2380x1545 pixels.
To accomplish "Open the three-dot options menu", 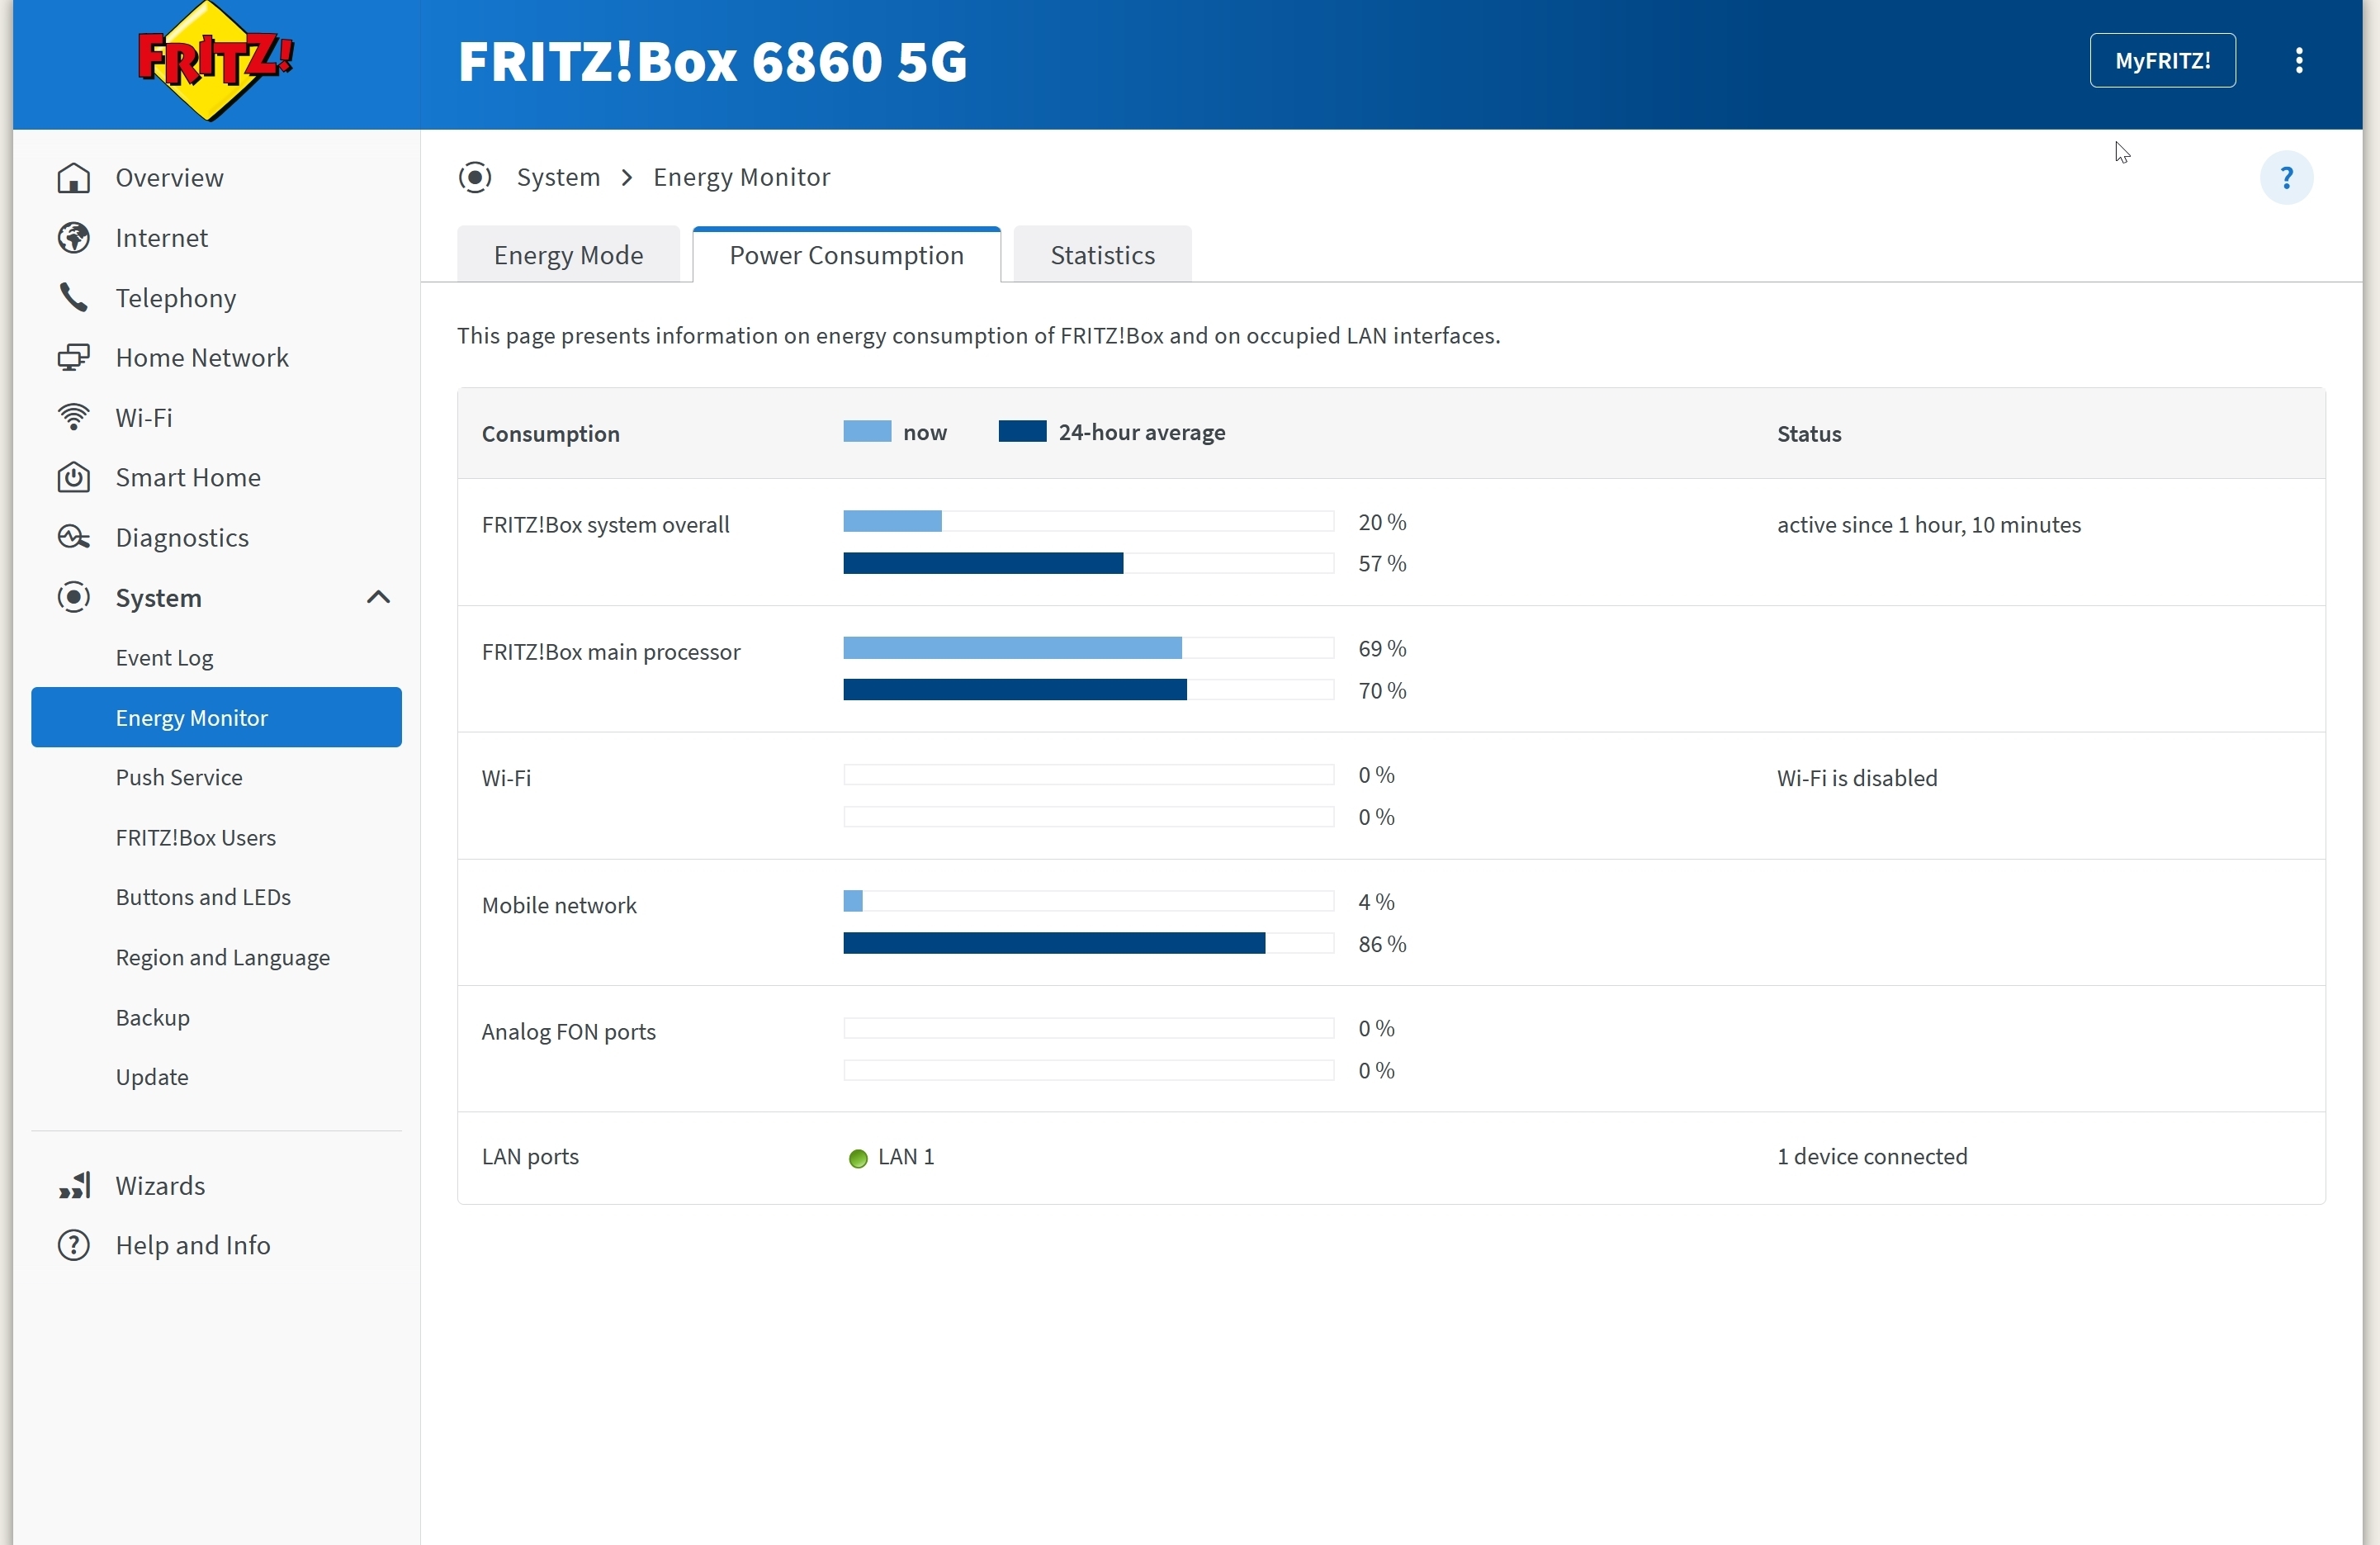I will point(2299,61).
